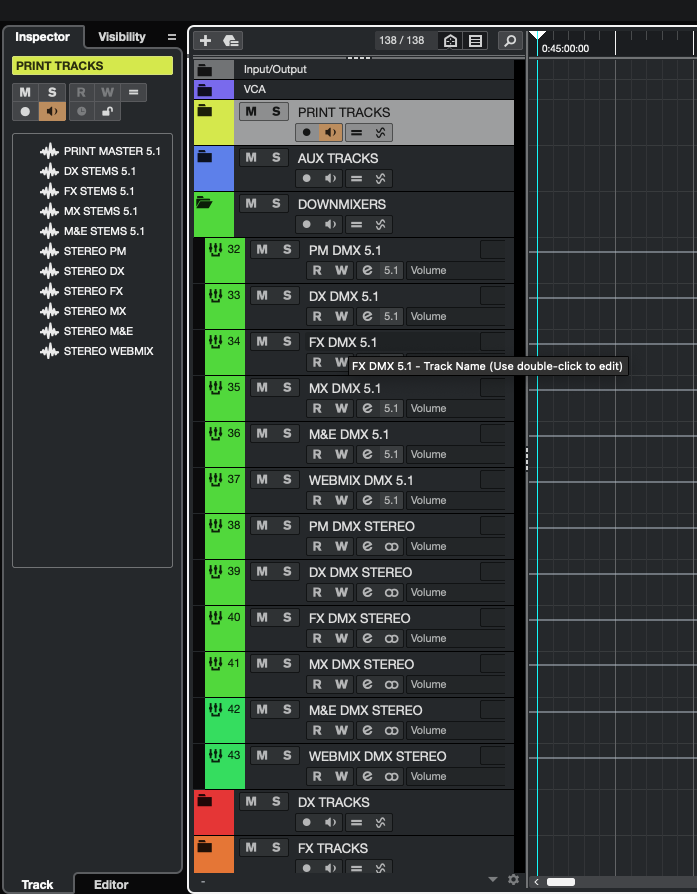
Task: Click the automation clock icon in the Inspector
Action: pos(82,111)
